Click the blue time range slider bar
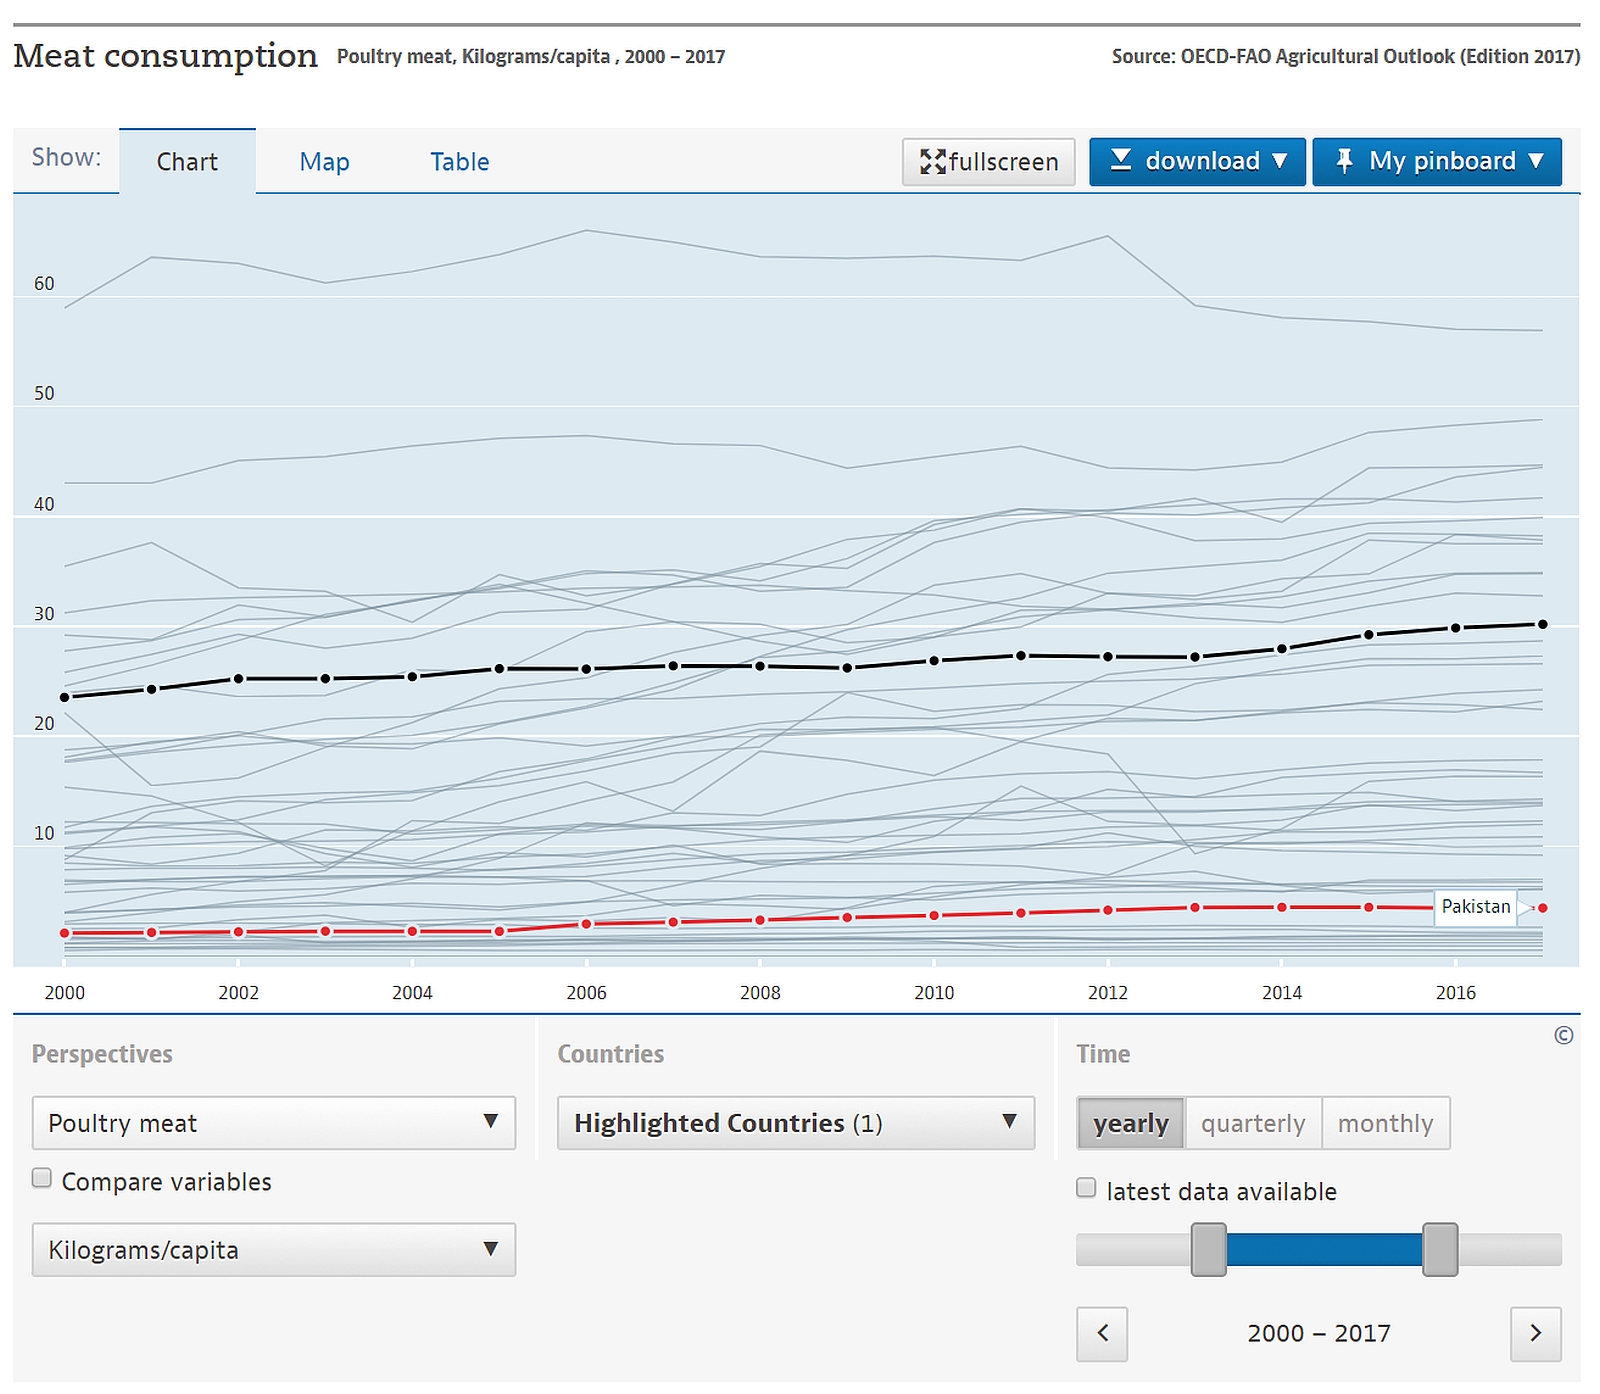Image resolution: width=1600 pixels, height=1394 pixels. (x=1324, y=1249)
